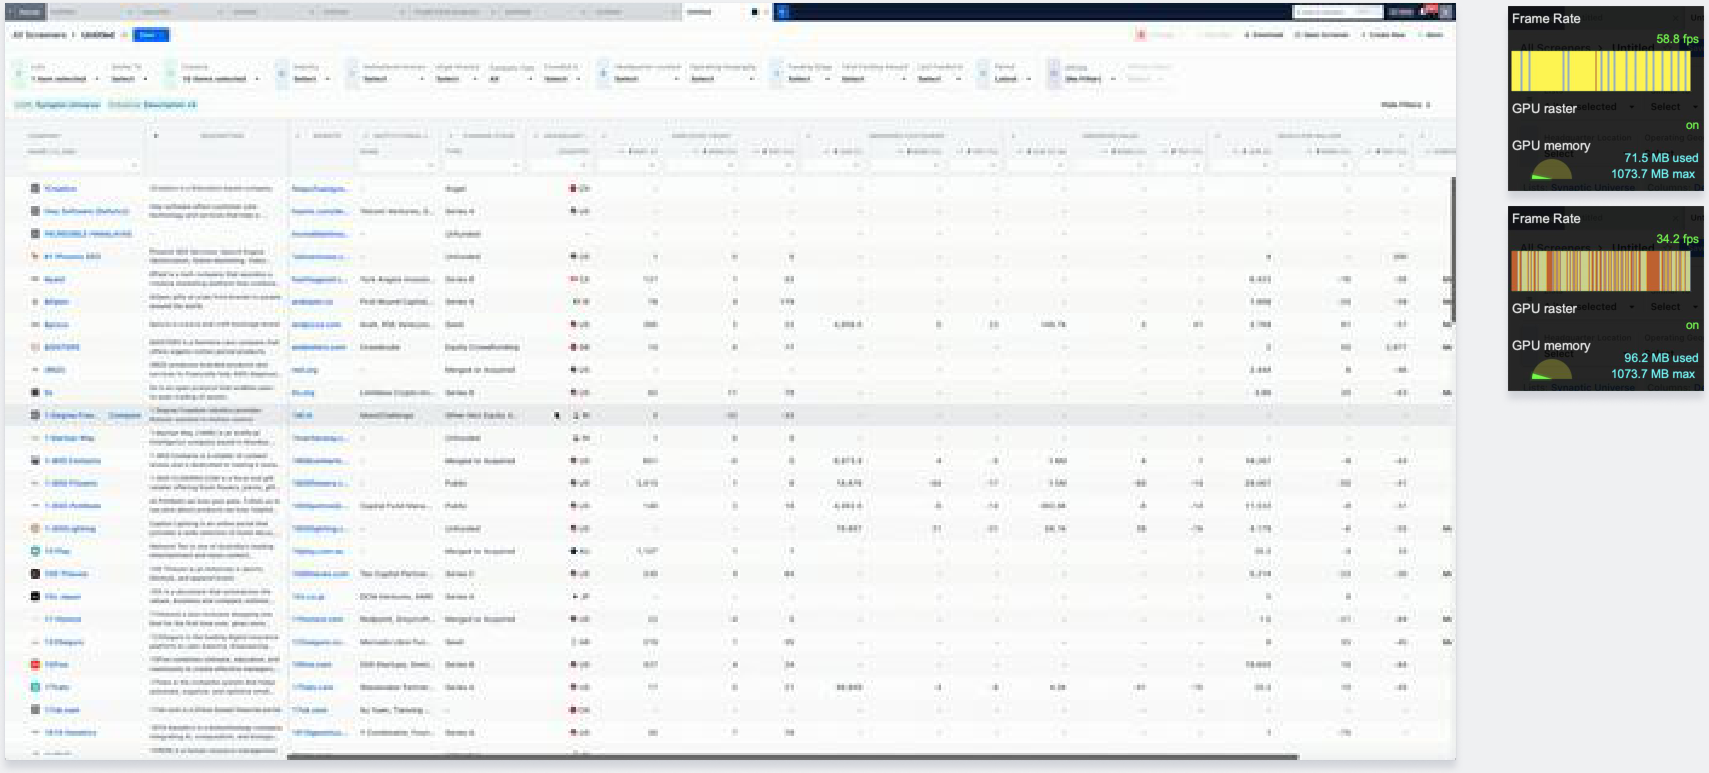1709x773 pixels.
Task: Click the horizontal scrollbar under the table
Action: coord(792,757)
